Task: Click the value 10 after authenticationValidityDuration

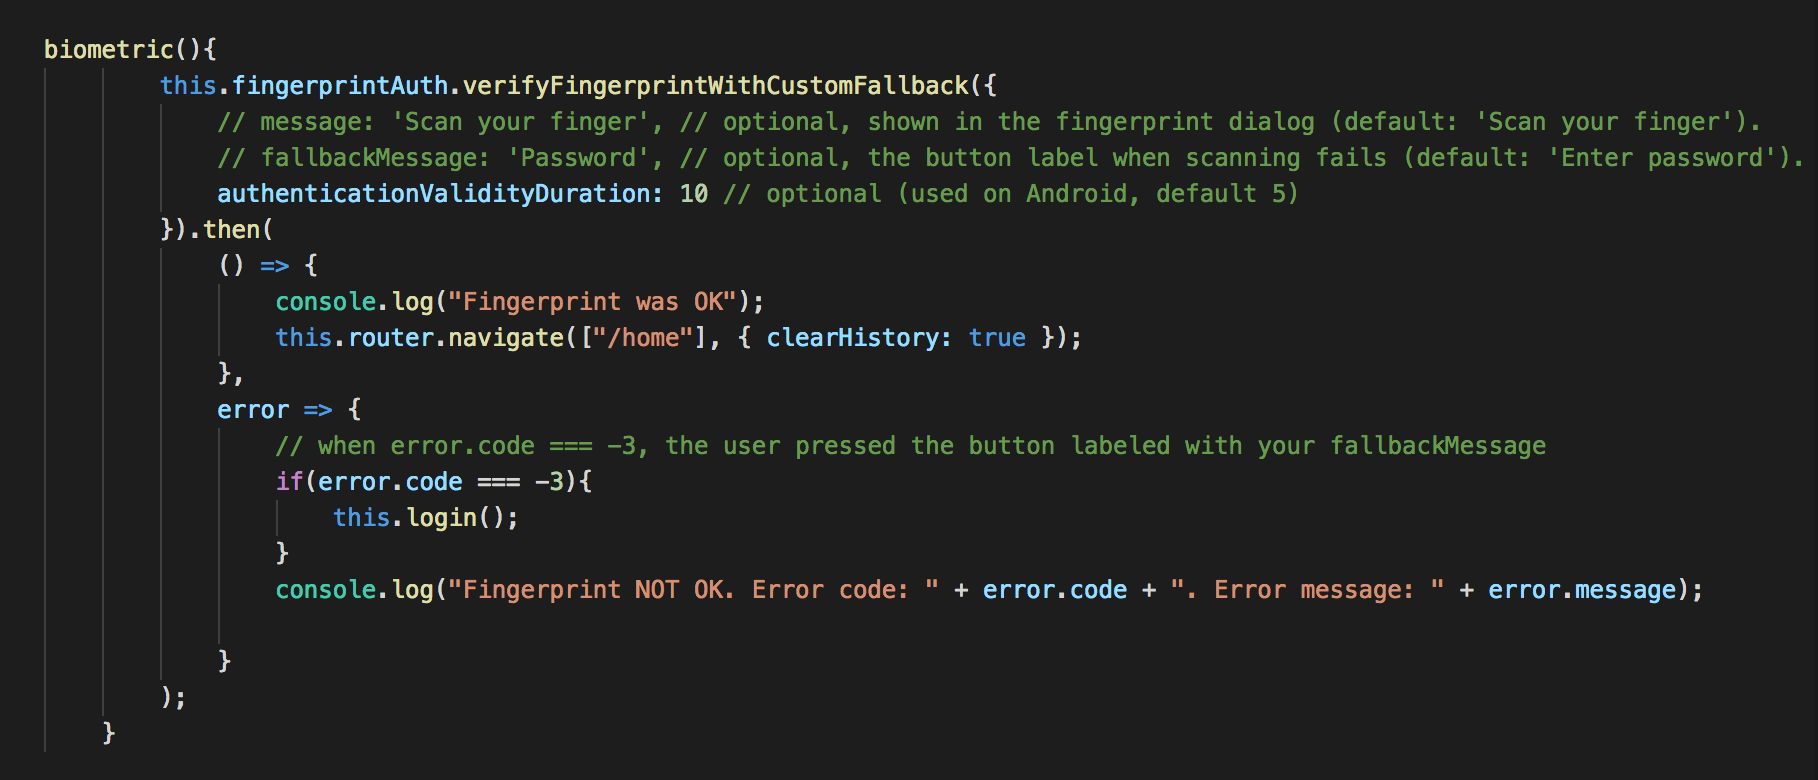Action: 694,193
